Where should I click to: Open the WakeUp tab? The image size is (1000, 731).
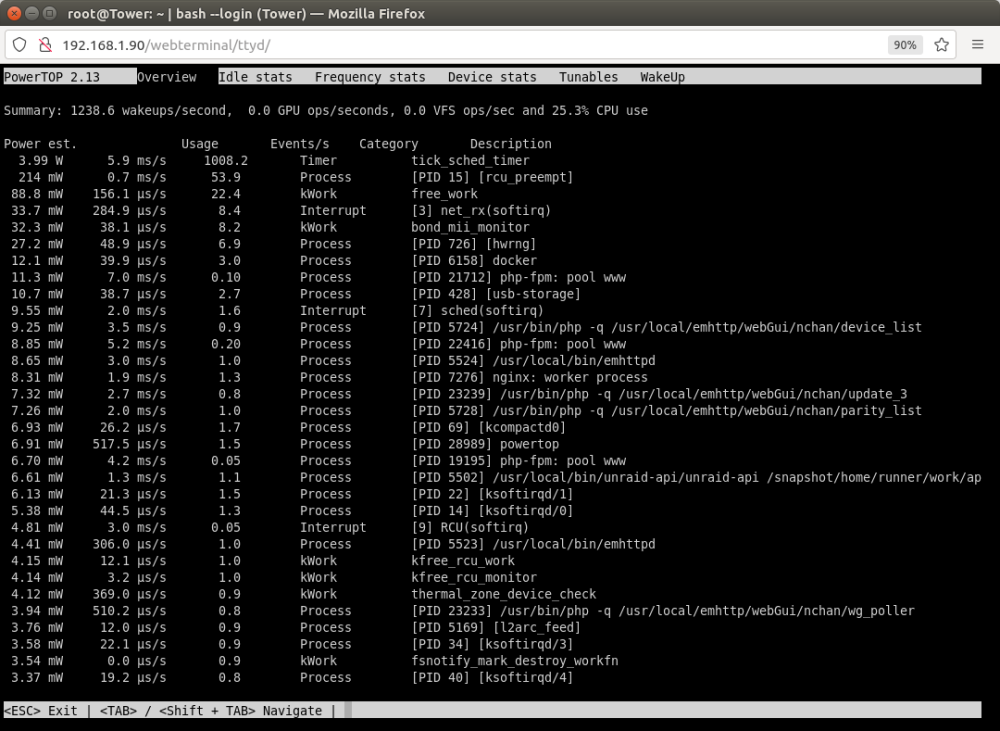tap(662, 77)
